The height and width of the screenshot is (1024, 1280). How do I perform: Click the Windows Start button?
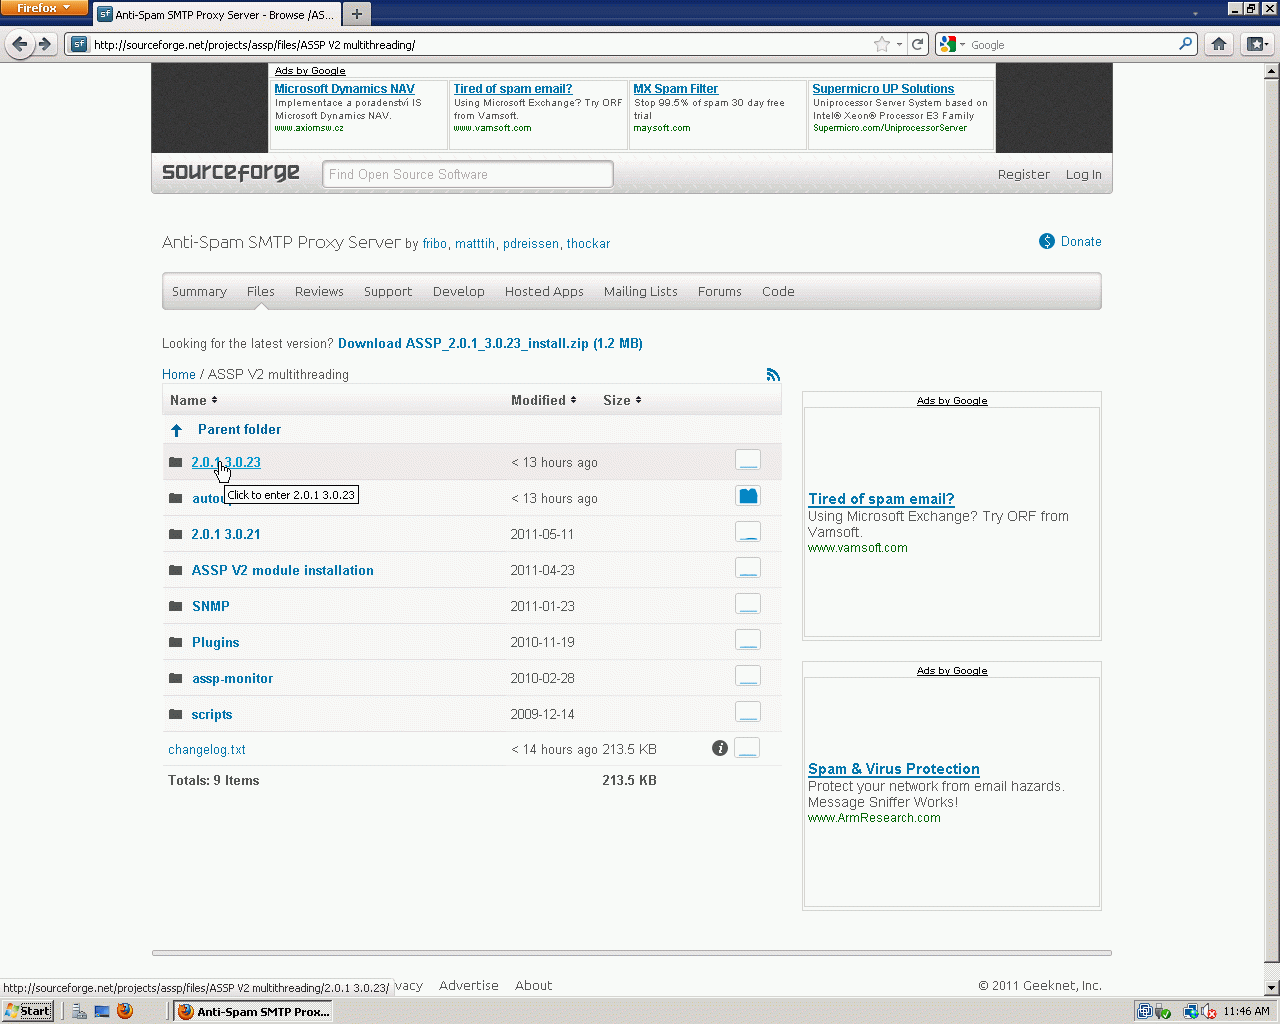click(x=28, y=1011)
